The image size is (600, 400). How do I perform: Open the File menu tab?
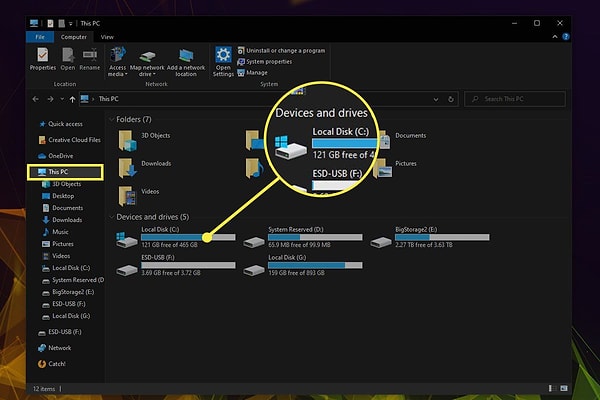(40, 37)
